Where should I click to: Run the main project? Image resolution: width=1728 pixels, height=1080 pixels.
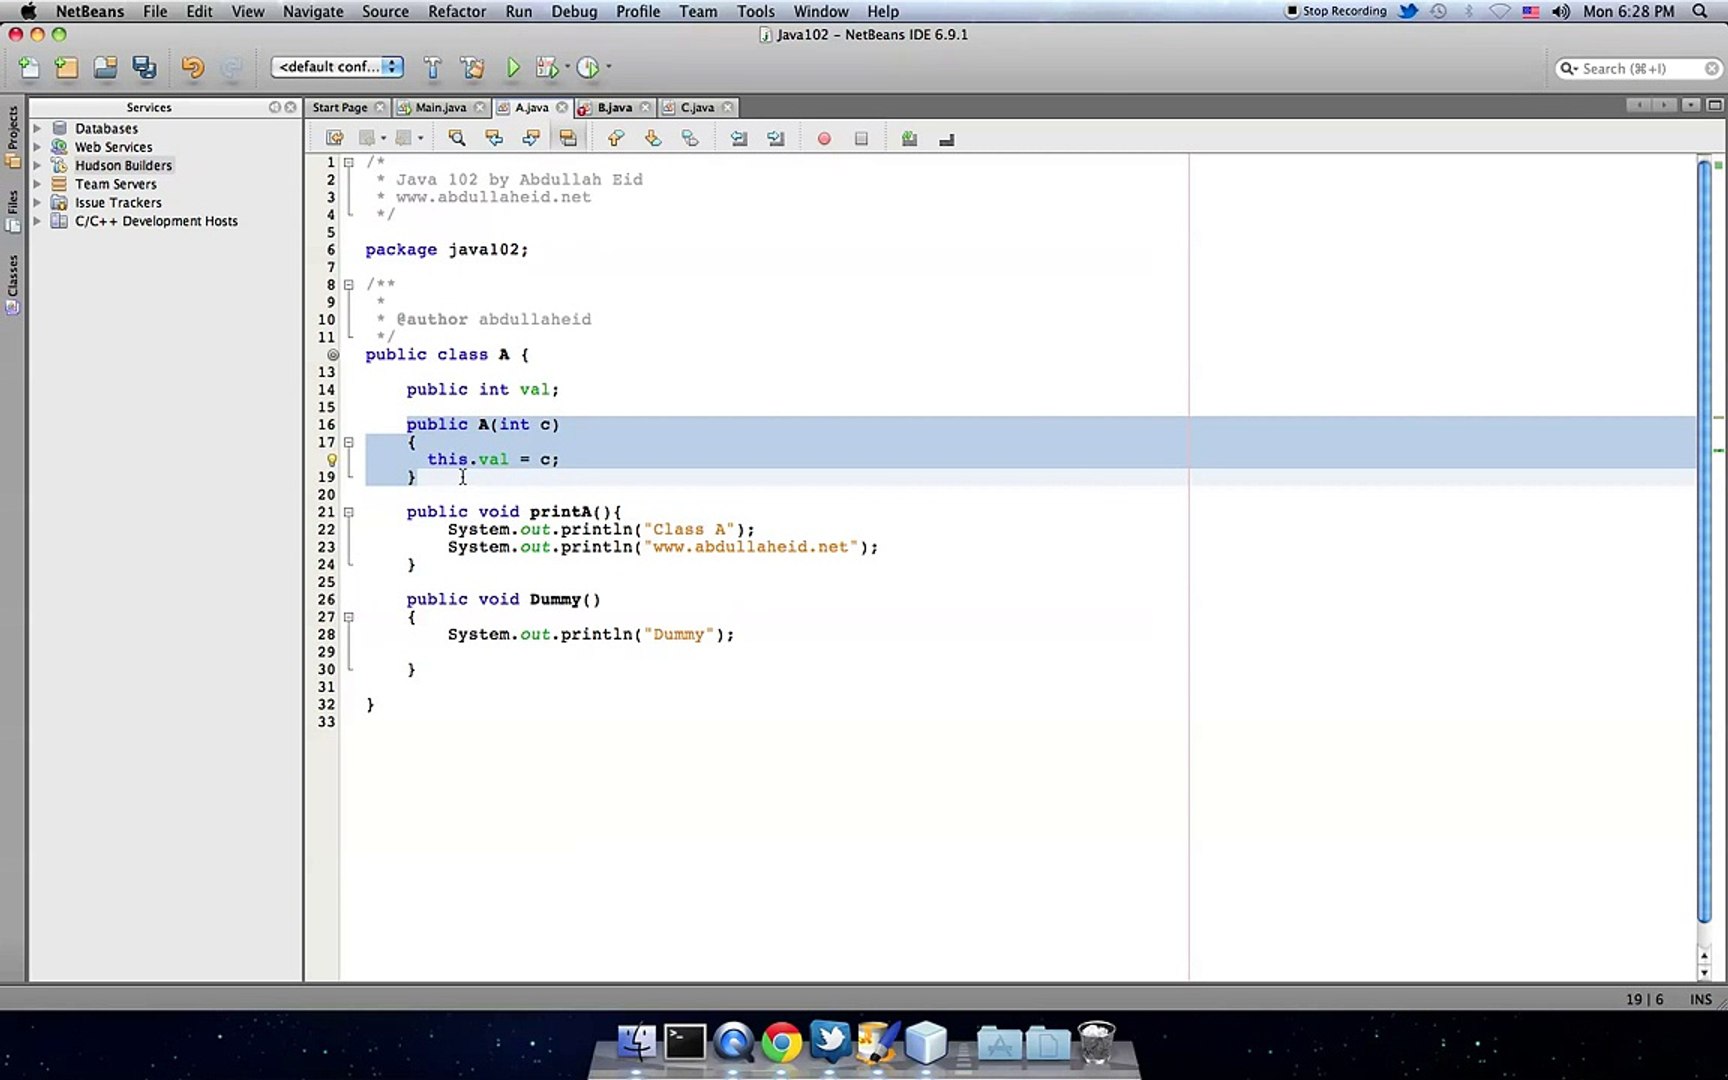[513, 67]
